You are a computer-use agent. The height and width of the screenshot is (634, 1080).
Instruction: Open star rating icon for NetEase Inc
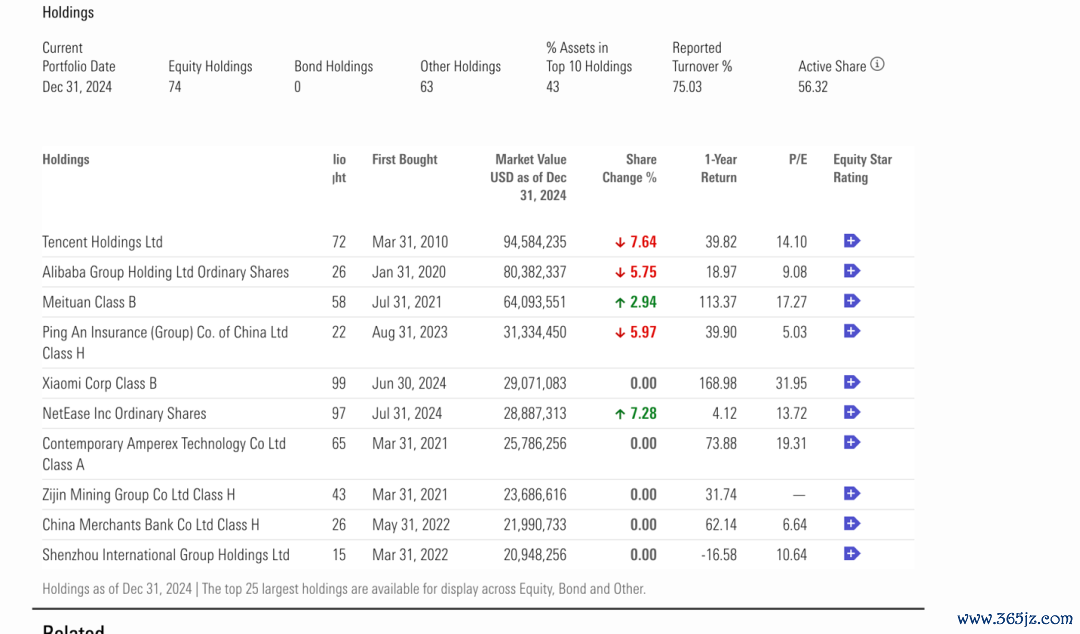pyautogui.click(x=851, y=413)
